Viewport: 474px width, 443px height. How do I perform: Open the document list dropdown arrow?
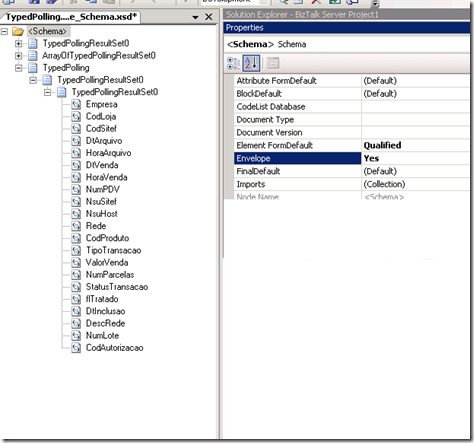[x=196, y=17]
